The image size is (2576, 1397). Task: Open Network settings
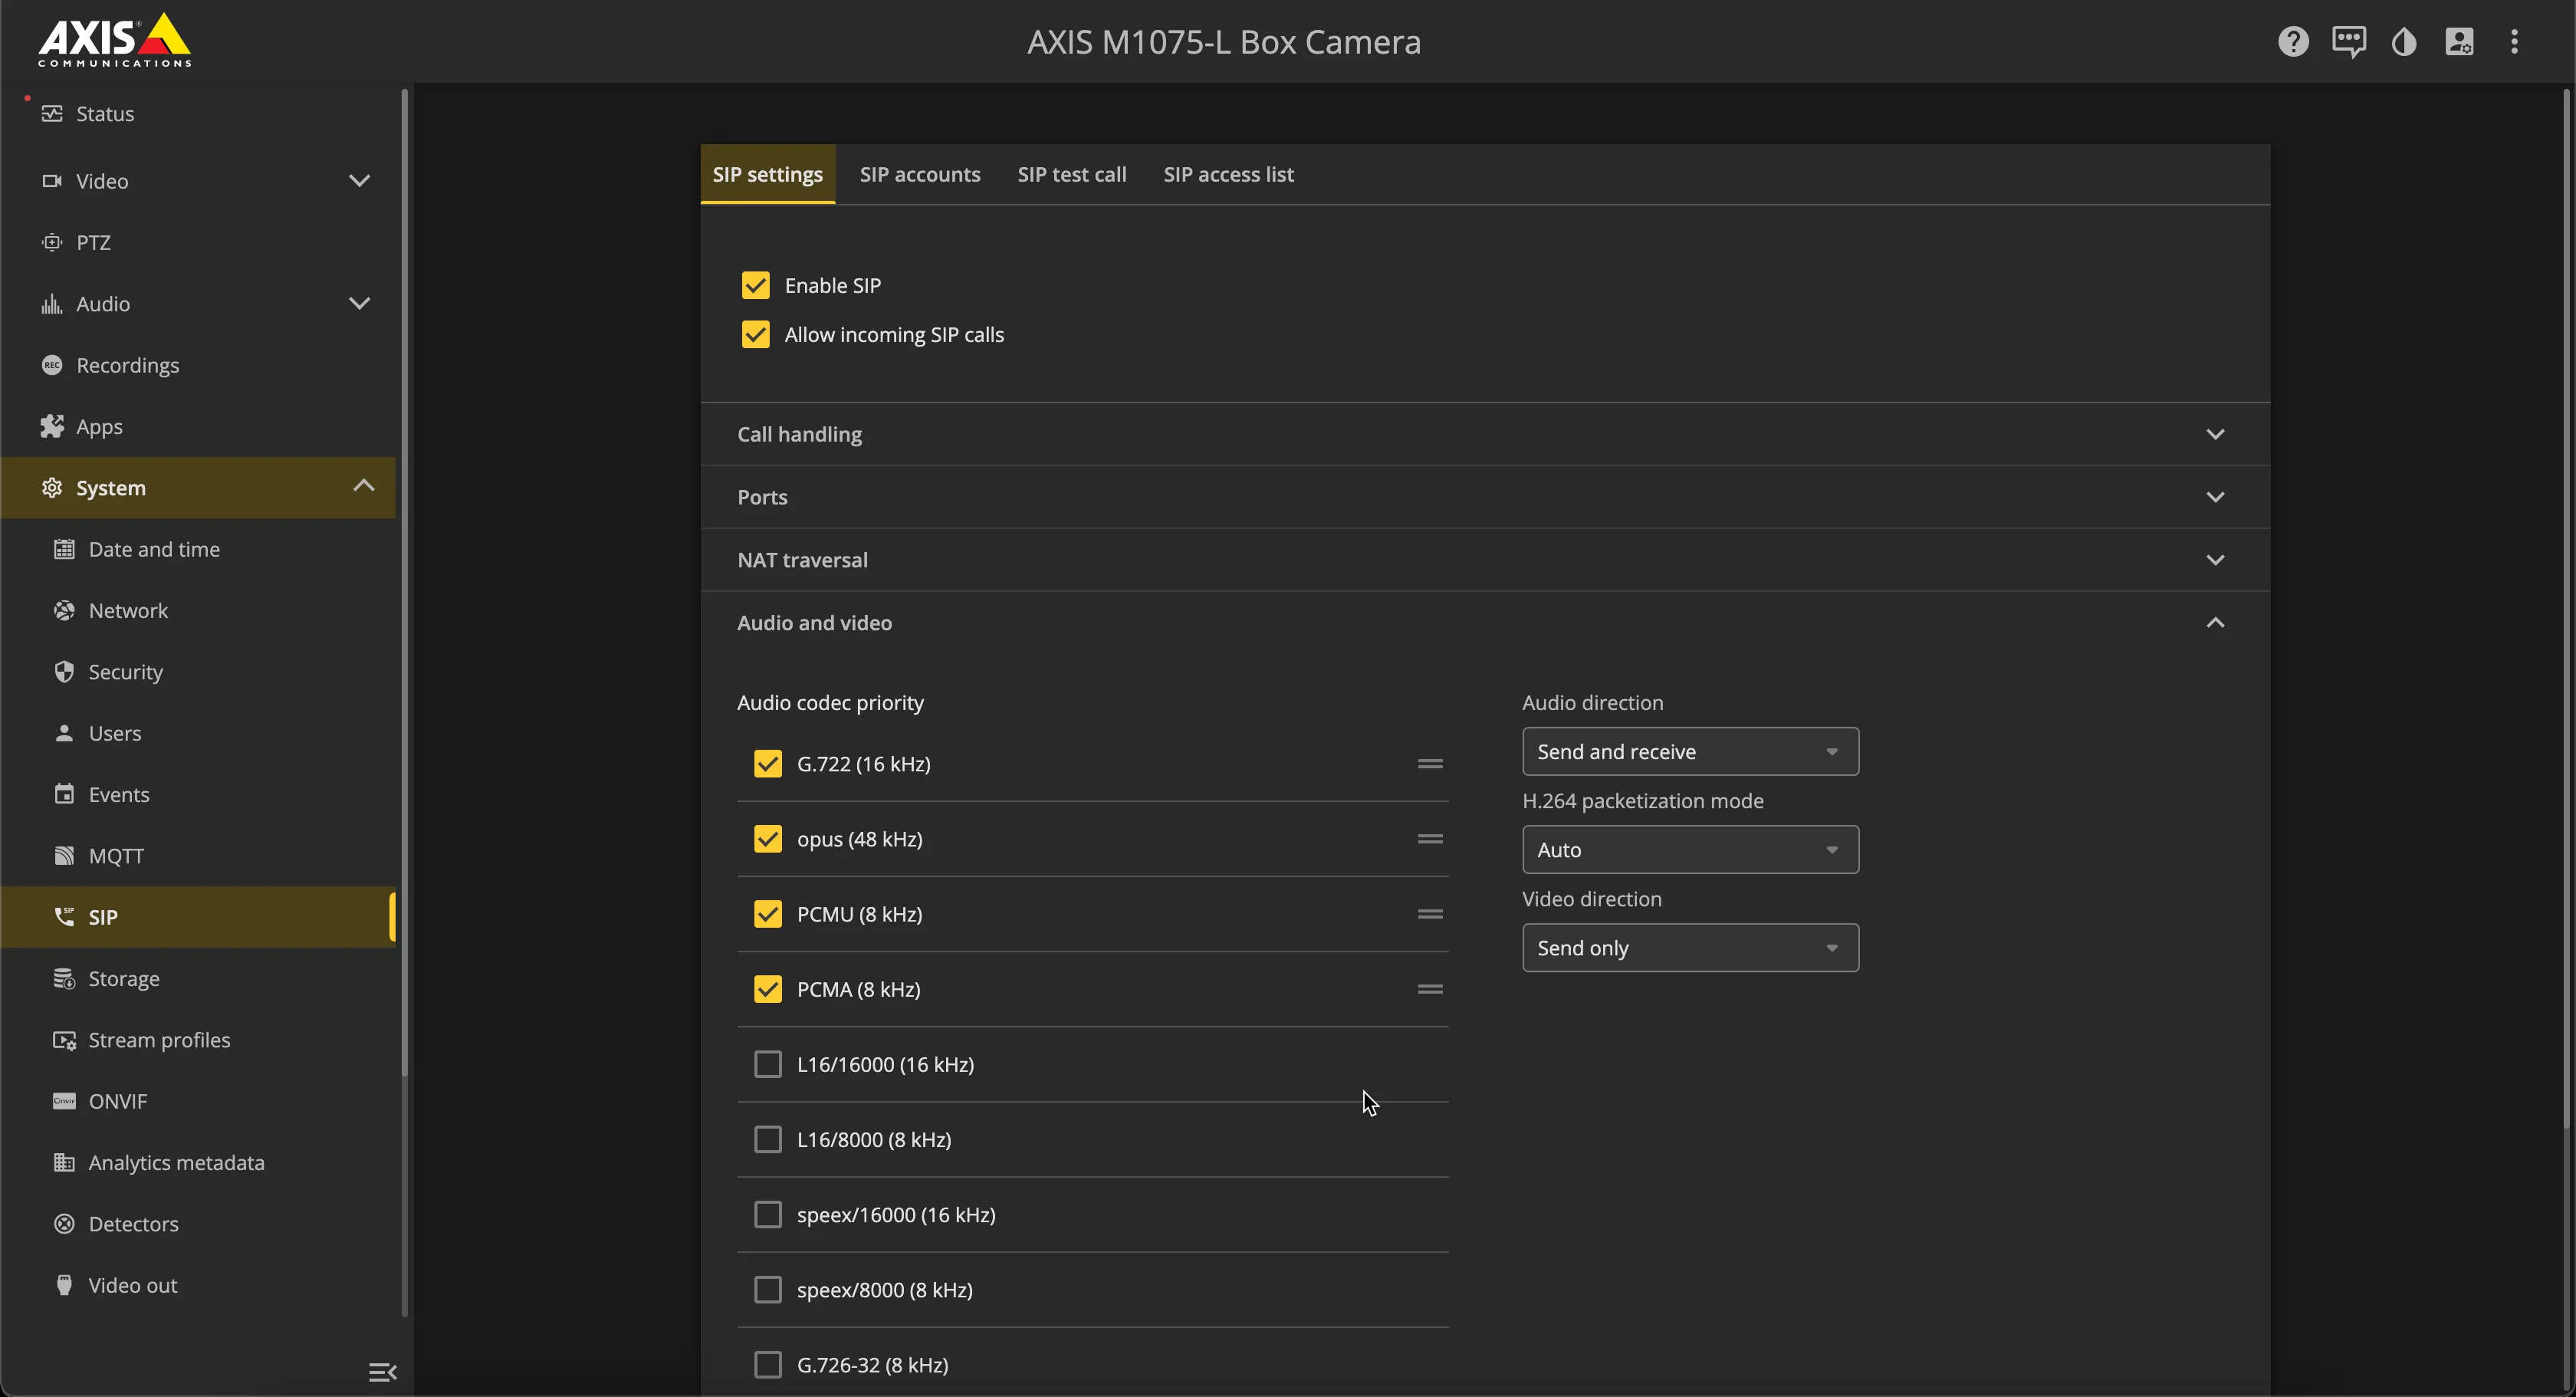click(x=198, y=611)
